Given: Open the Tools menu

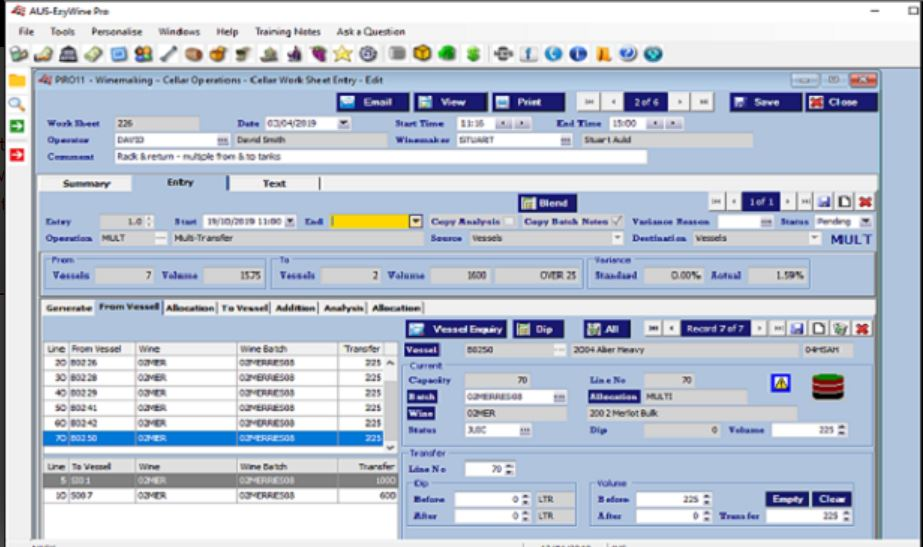Looking at the screenshot, I should [62, 31].
